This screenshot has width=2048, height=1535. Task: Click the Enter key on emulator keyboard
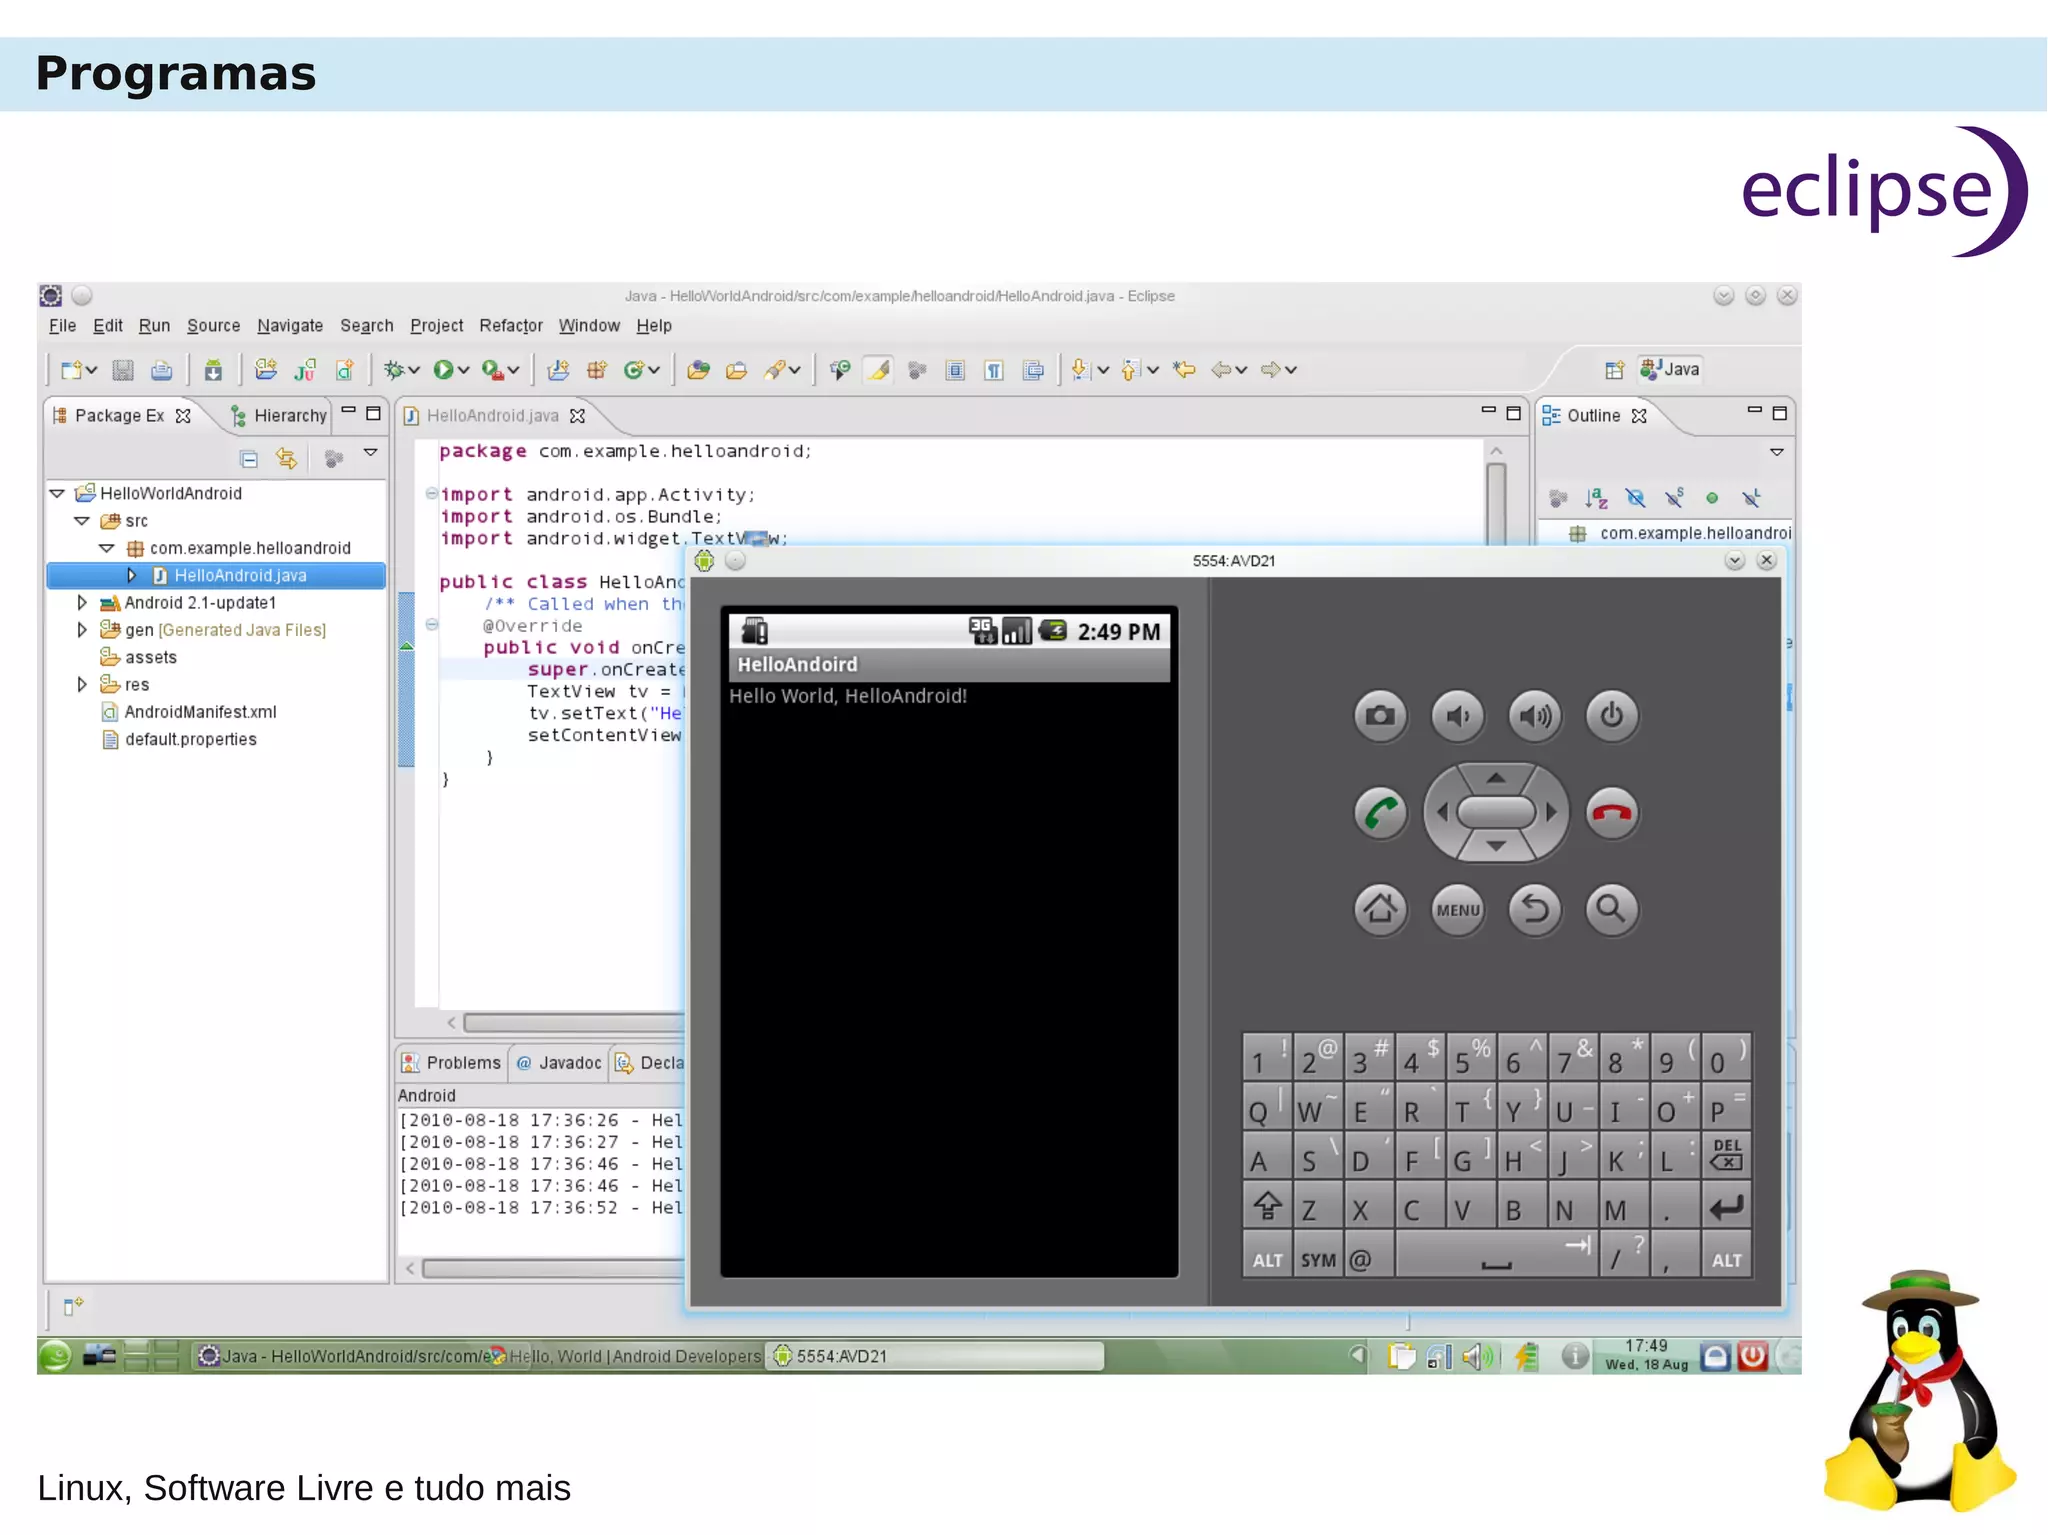click(1726, 1207)
